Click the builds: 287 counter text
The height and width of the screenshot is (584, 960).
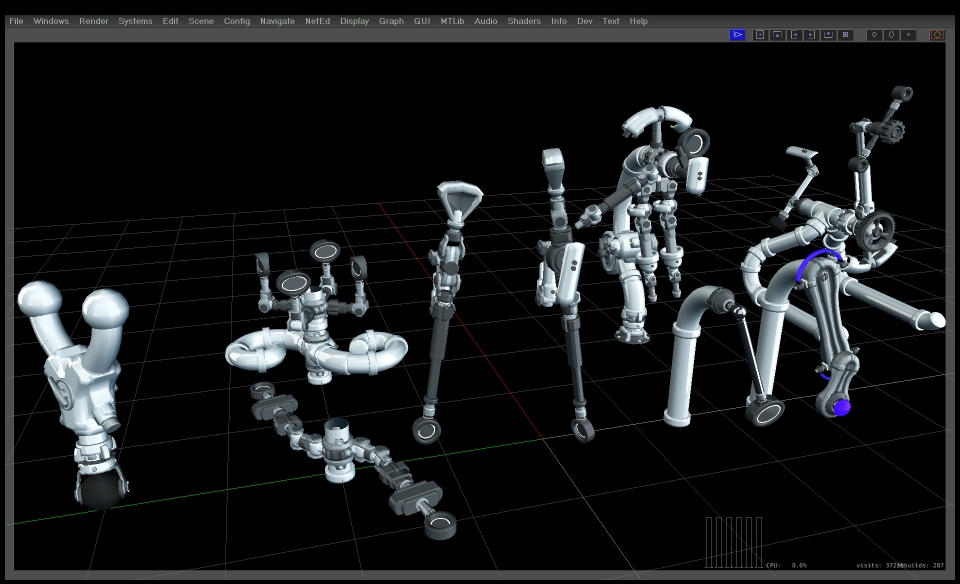pos(924,566)
